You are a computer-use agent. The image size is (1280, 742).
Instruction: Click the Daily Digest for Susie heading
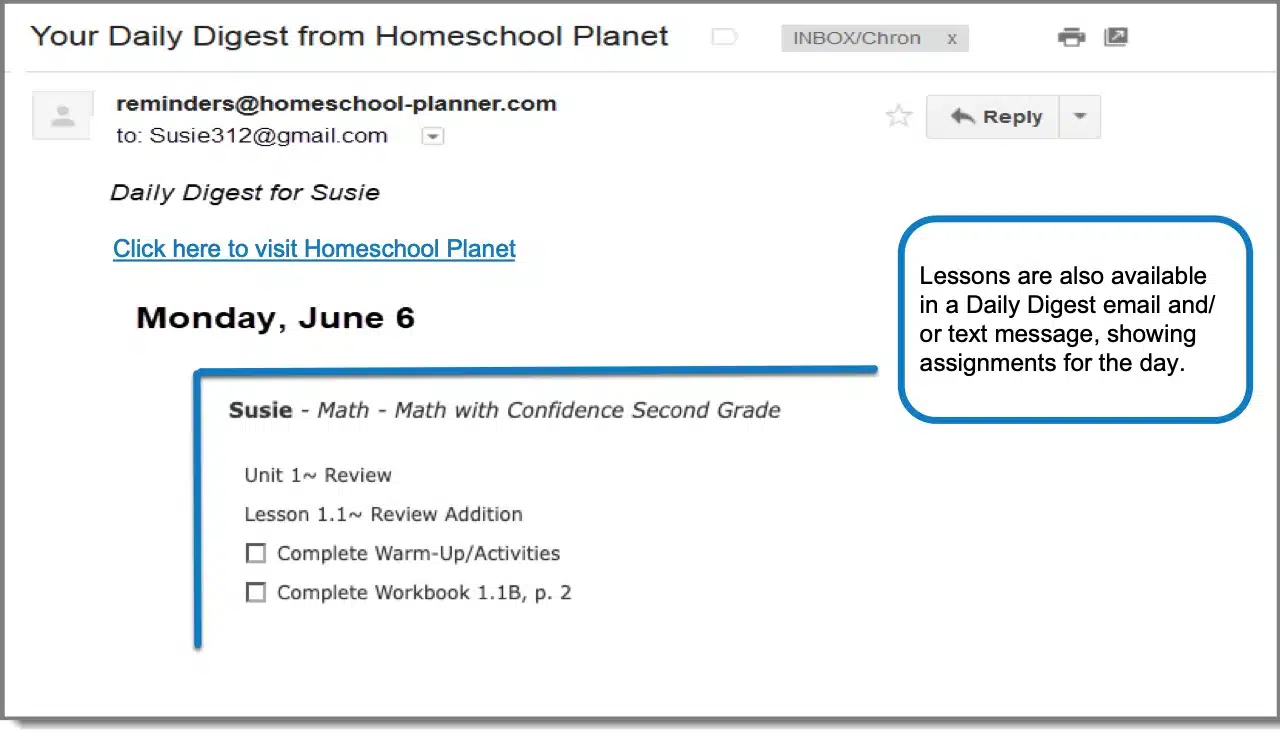(245, 192)
